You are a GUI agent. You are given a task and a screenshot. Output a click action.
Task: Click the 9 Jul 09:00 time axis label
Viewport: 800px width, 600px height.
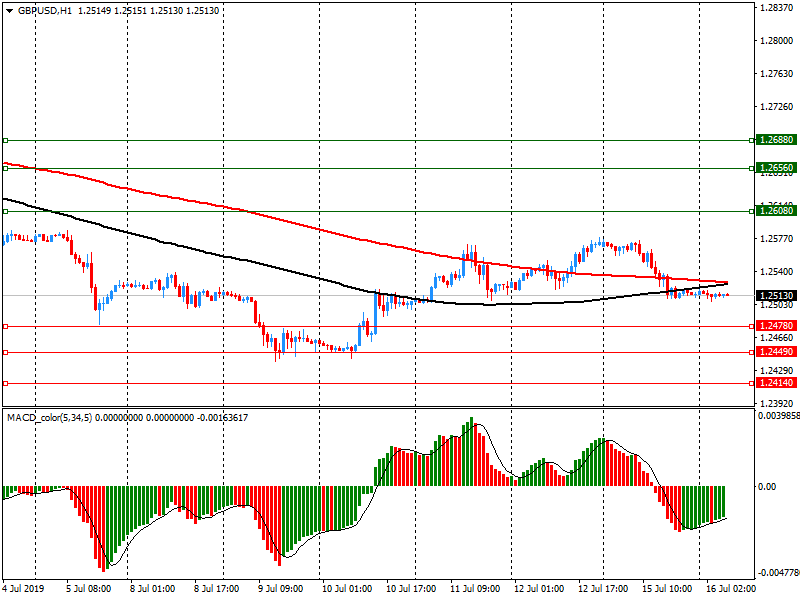[281, 589]
